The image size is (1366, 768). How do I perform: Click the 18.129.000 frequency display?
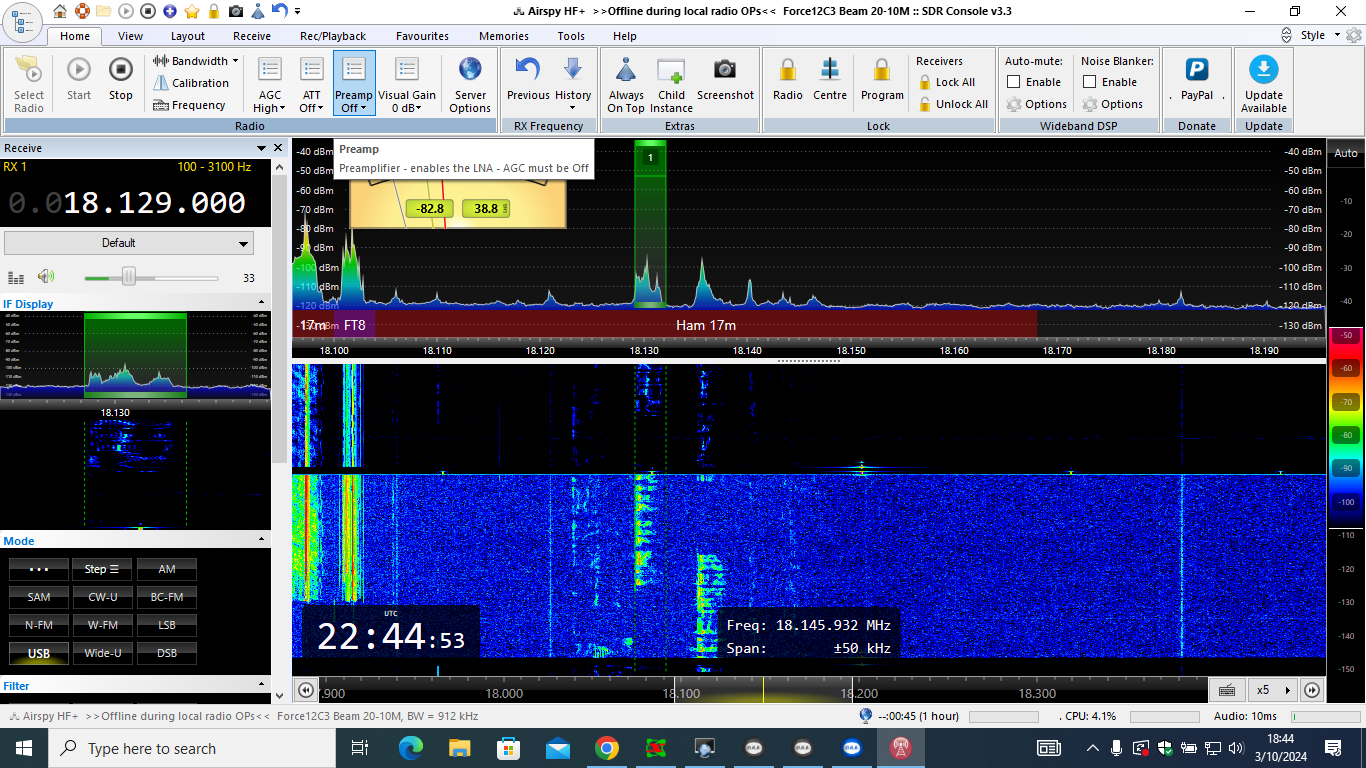pyautogui.click(x=154, y=203)
